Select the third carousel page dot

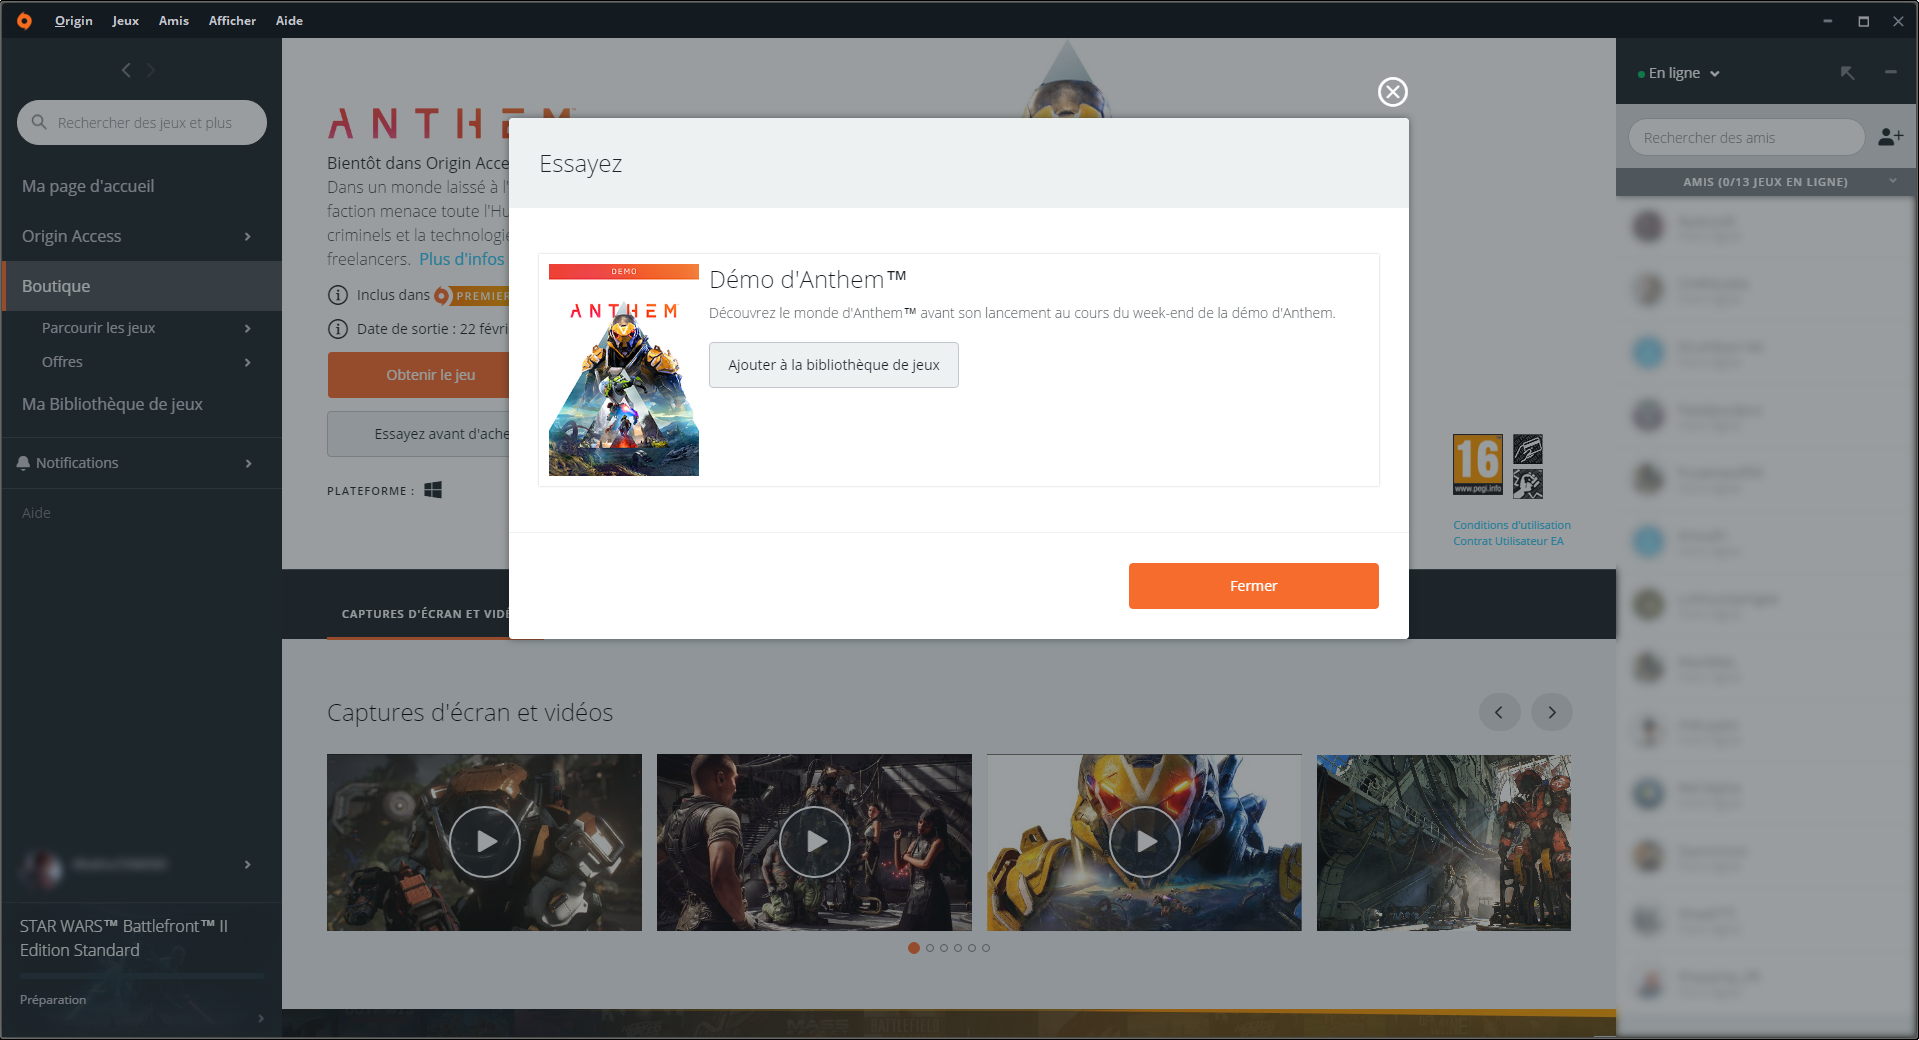pos(944,948)
